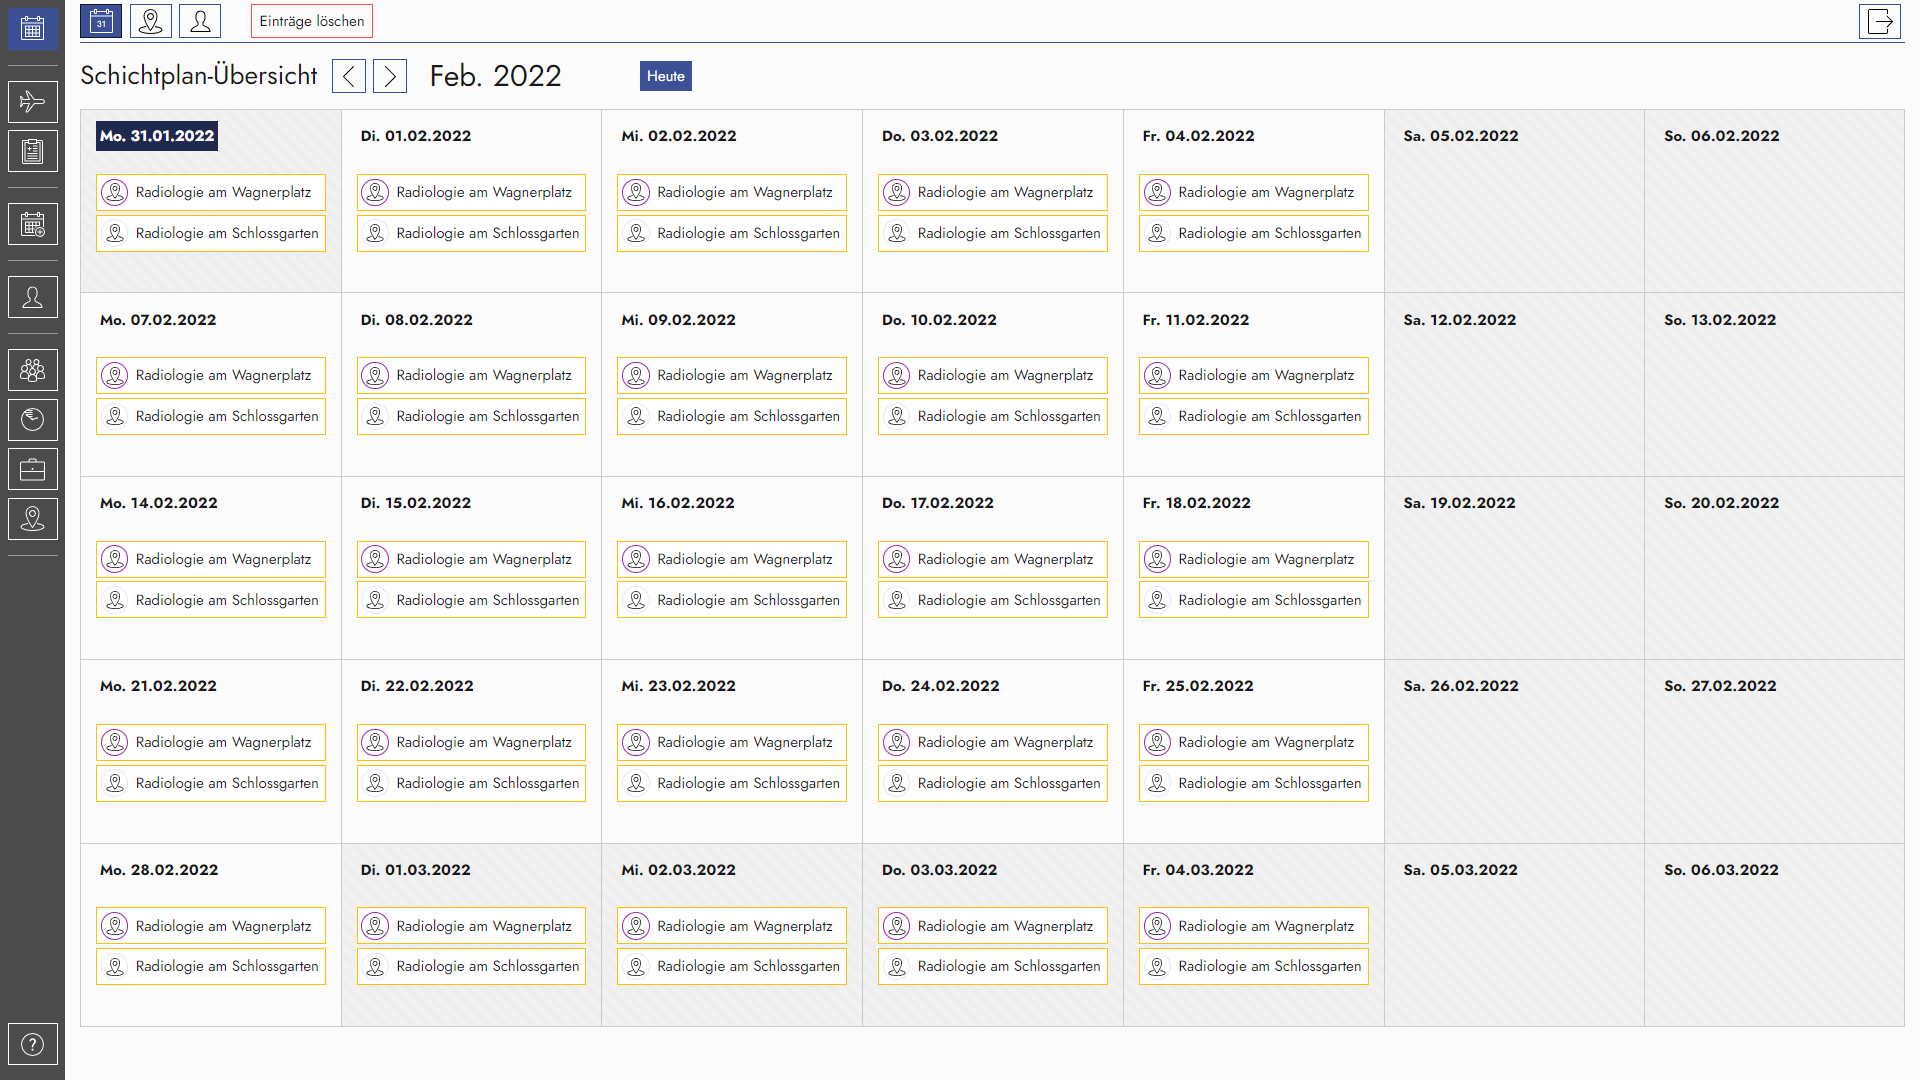Open Radiologie am Wagnerplatz on Di. 08.02.2022
Image resolution: width=1920 pixels, height=1080 pixels.
coord(471,376)
